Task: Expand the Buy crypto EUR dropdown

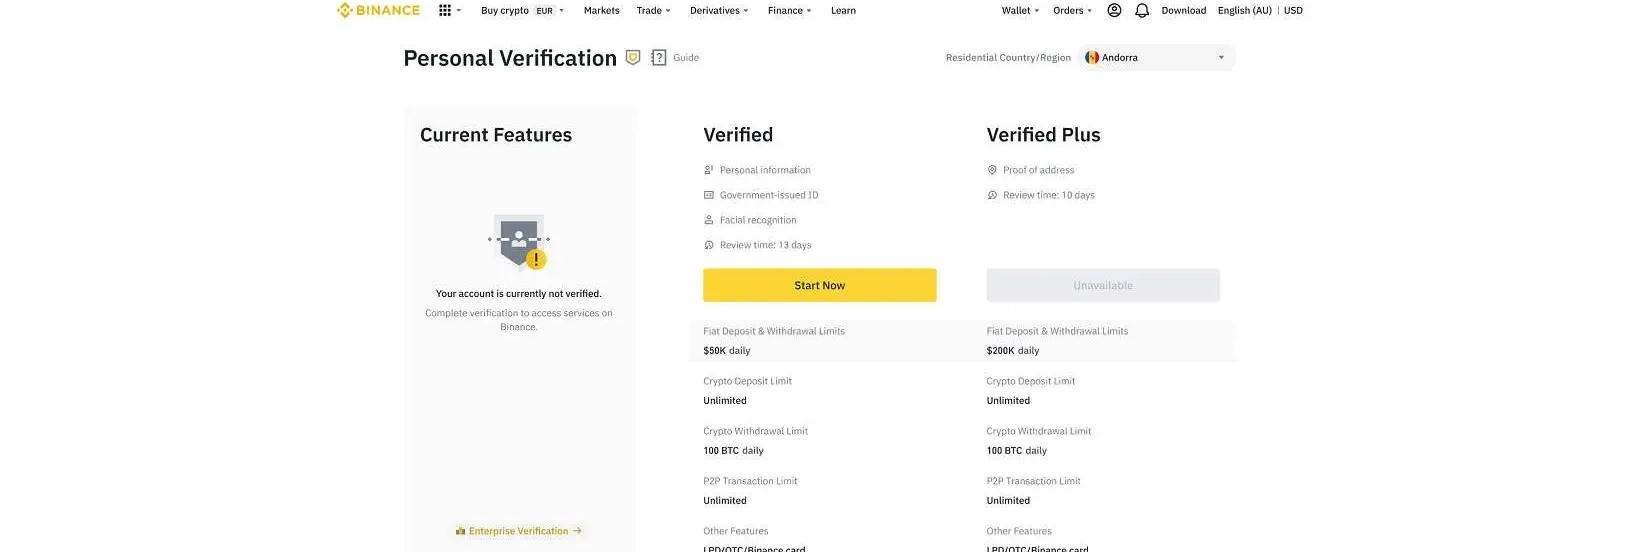Action: coord(522,11)
